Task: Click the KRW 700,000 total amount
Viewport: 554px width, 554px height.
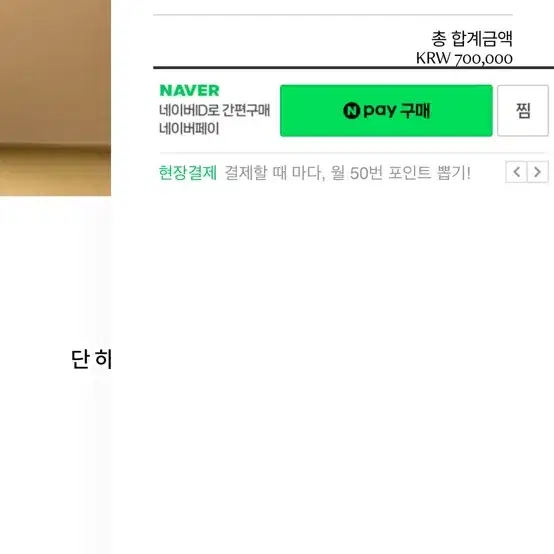Action: 464,59
